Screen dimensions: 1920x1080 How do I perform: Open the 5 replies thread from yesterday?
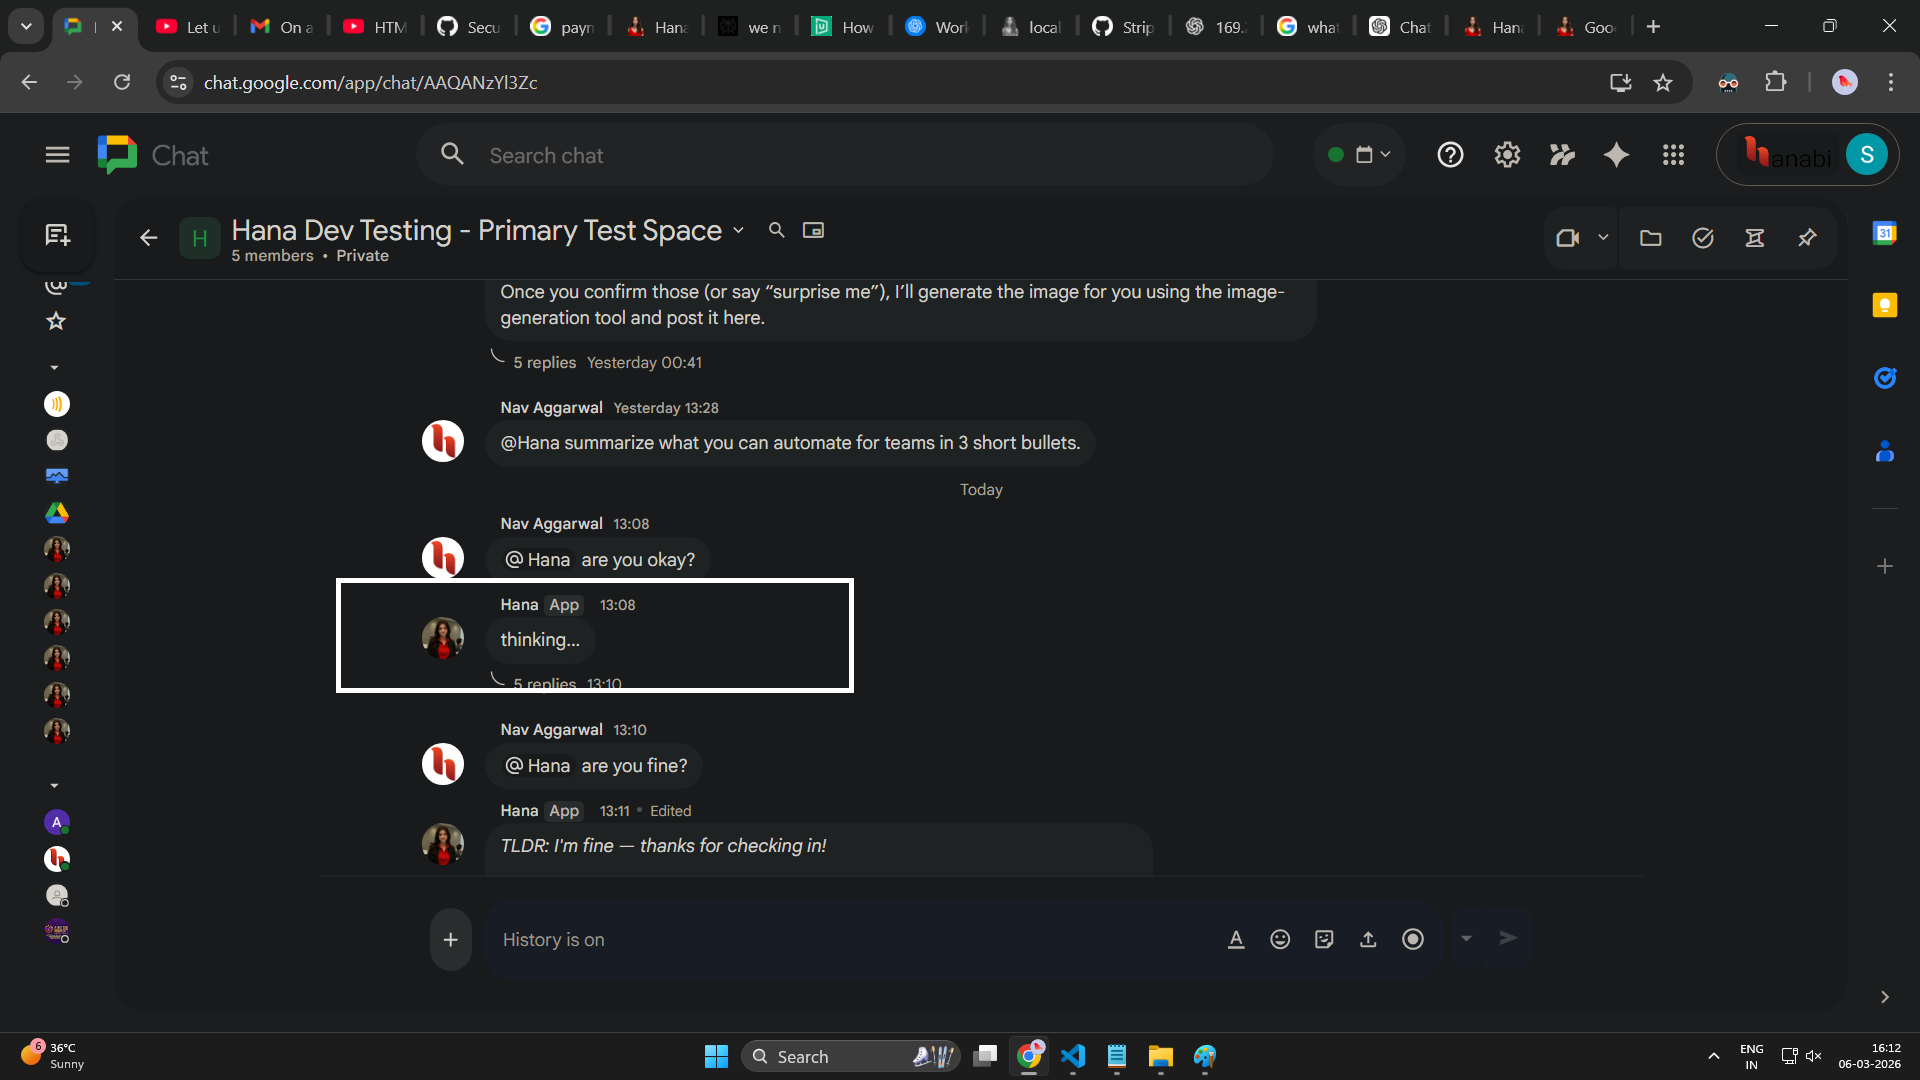545,362
